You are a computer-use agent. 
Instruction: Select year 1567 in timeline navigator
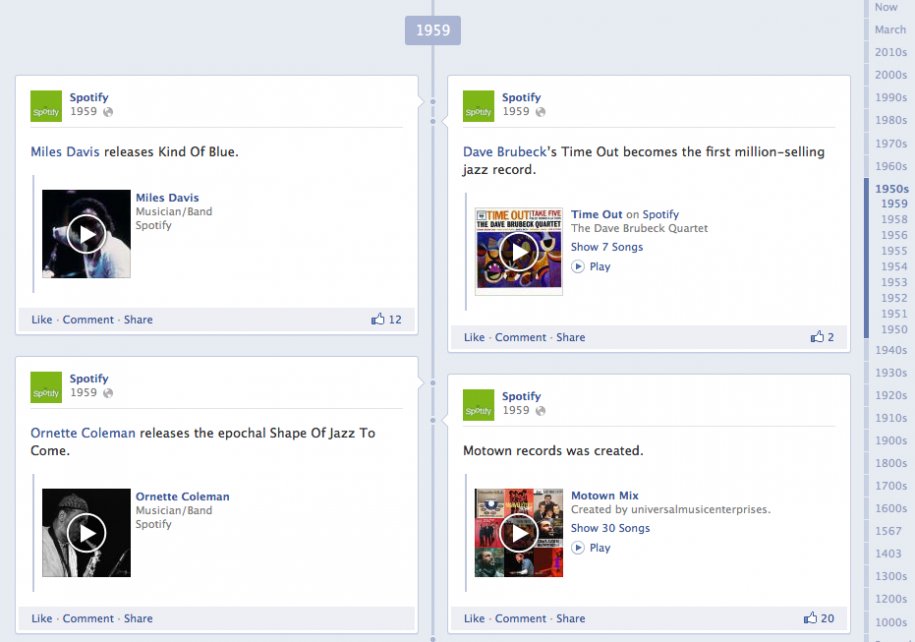pos(888,531)
